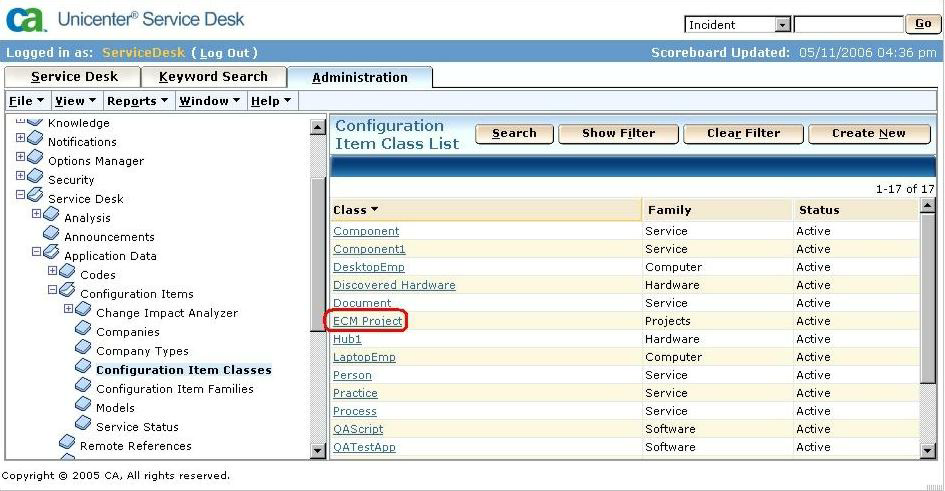Expand the Change Impact Analyzer node
This screenshot has height=491, width=945.
point(68,308)
